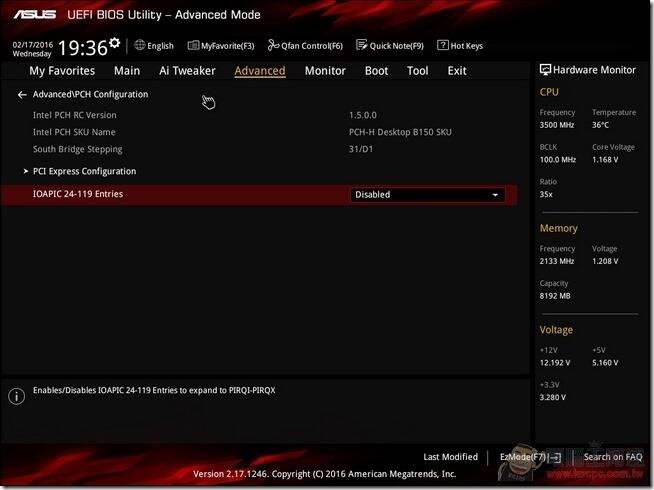The image size is (654, 490).
Task: Click the Version 2.17.1246 copyright line
Action: point(324,474)
